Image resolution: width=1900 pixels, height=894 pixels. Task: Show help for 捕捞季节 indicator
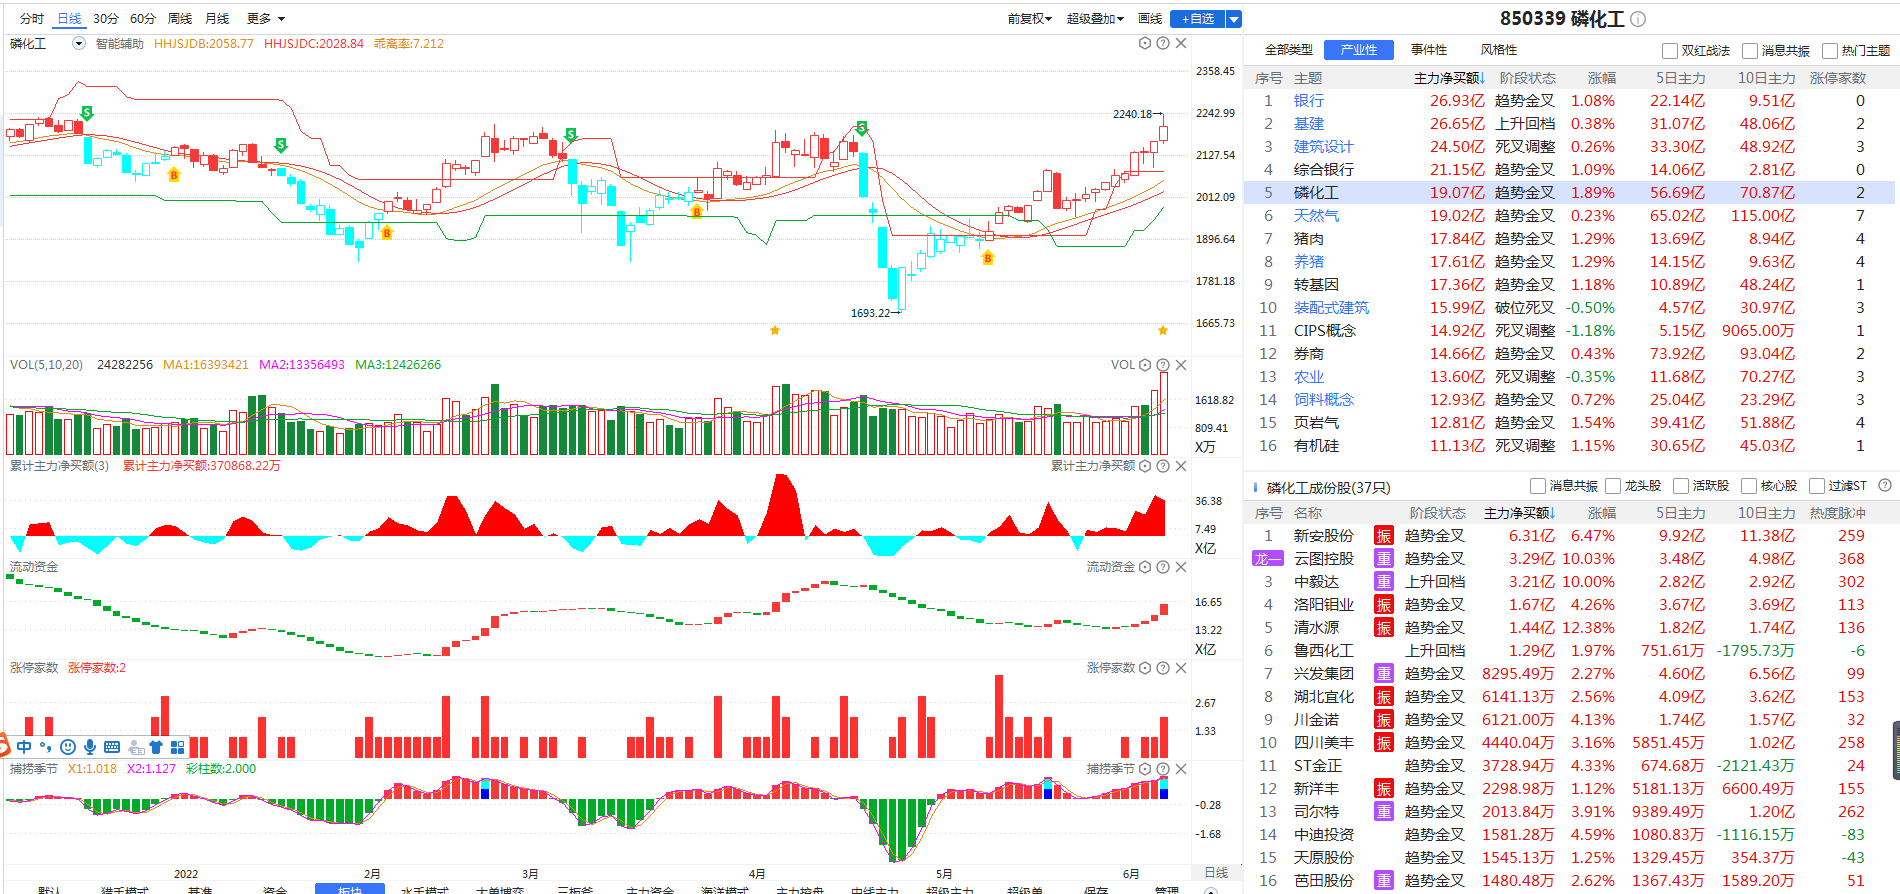[x=1163, y=769]
